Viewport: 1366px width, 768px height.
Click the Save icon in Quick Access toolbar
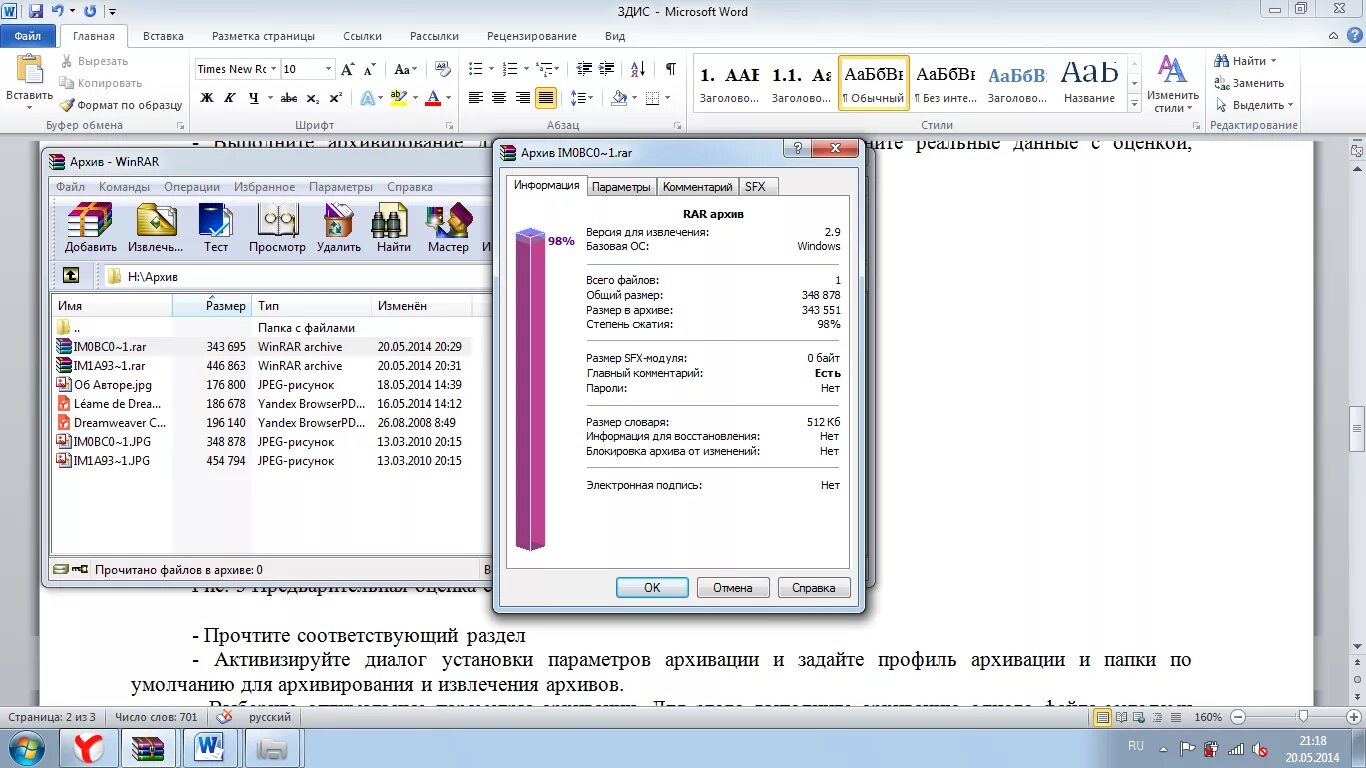(36, 11)
